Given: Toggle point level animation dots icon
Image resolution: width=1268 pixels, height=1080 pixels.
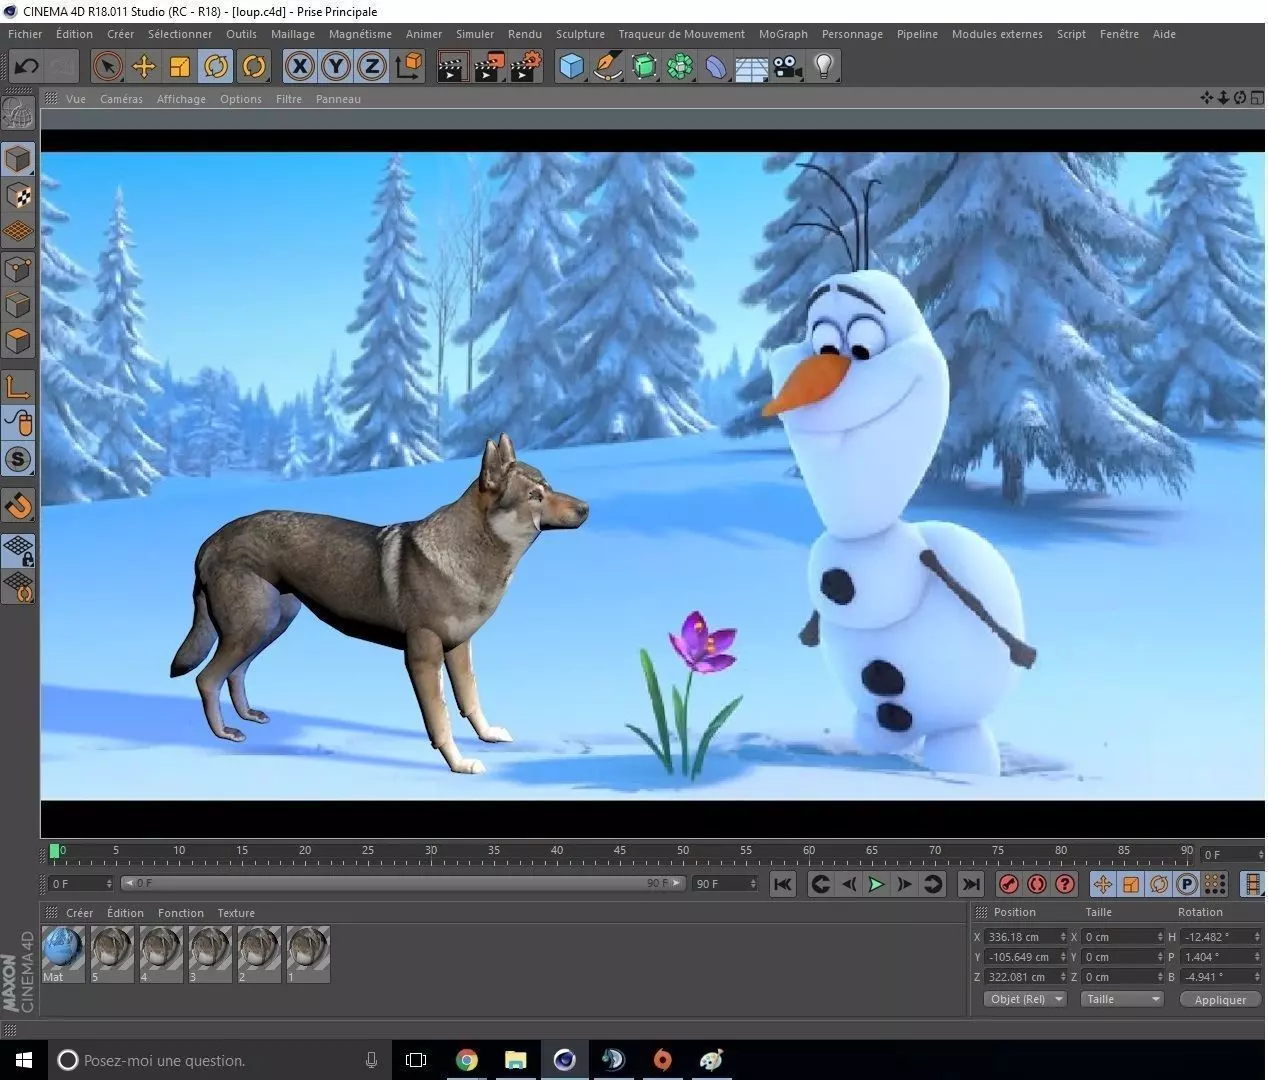Looking at the screenshot, I should (1214, 884).
